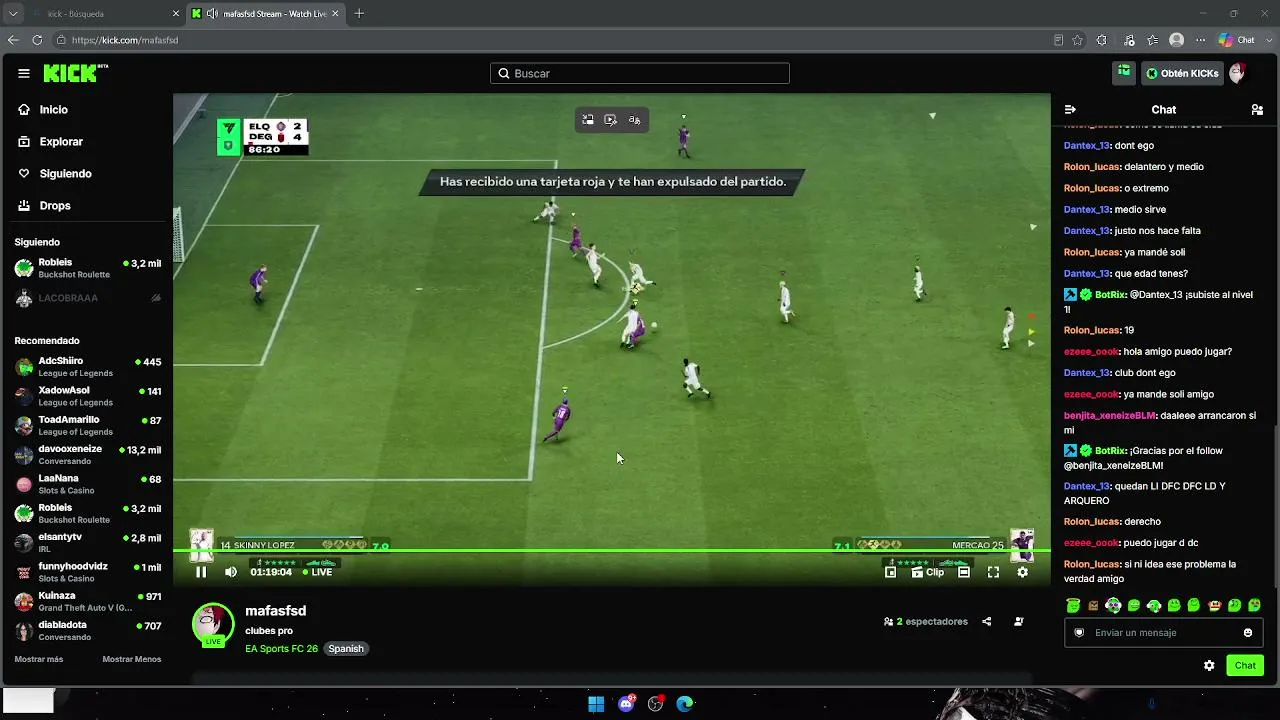Create a Clip of the stream

click(928, 572)
